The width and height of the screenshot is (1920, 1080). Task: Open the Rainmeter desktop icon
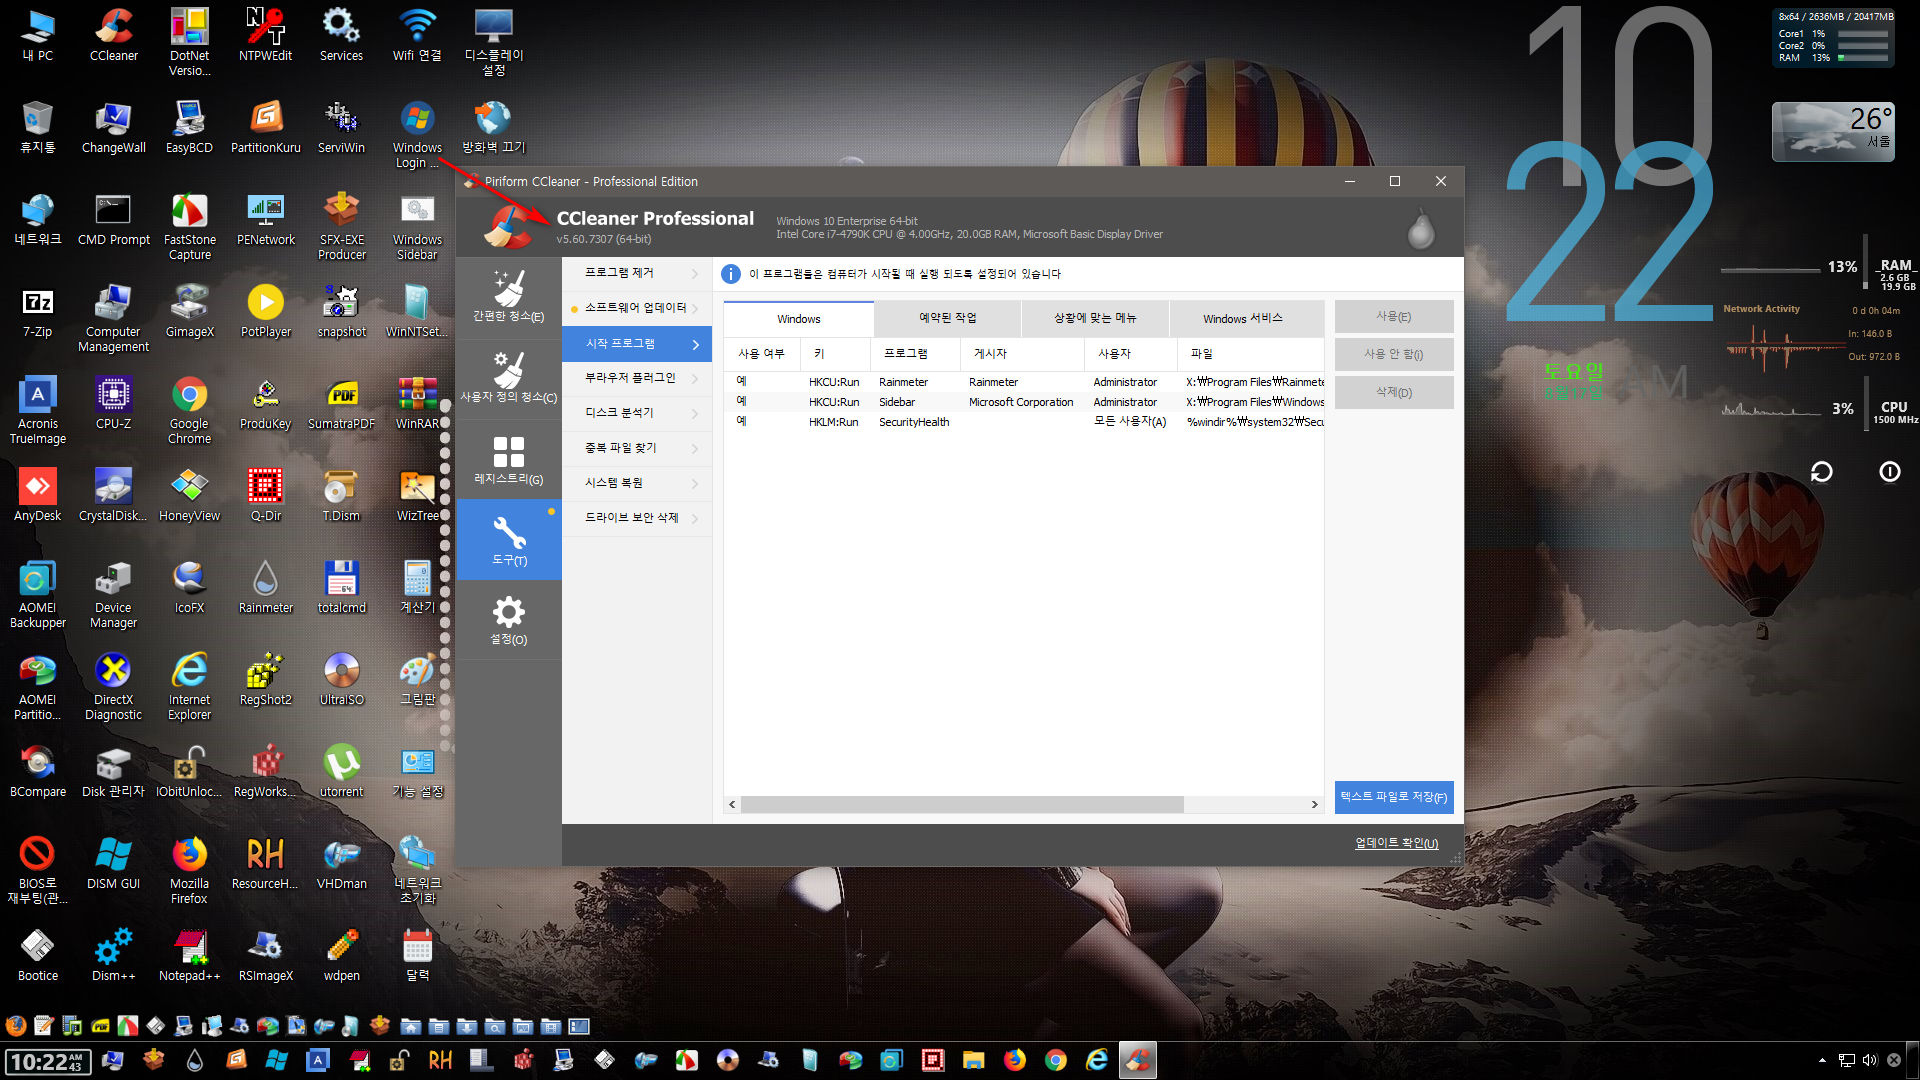(x=265, y=587)
